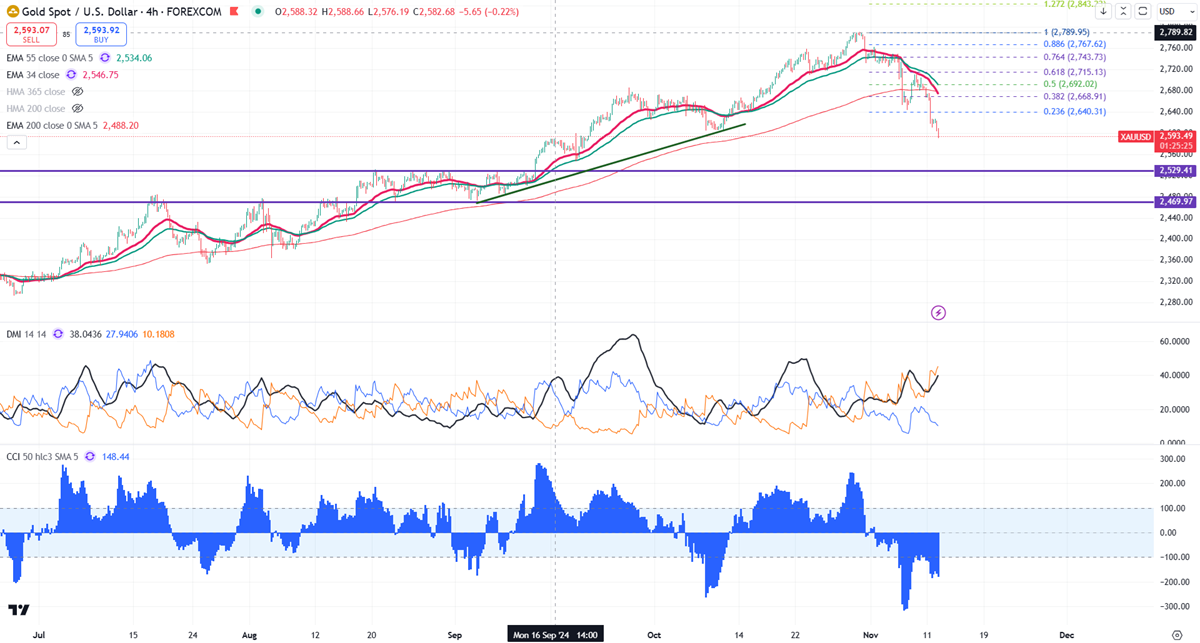The width and height of the screenshot is (1200, 643).
Task: Click the green market status dot
Action: point(259,12)
